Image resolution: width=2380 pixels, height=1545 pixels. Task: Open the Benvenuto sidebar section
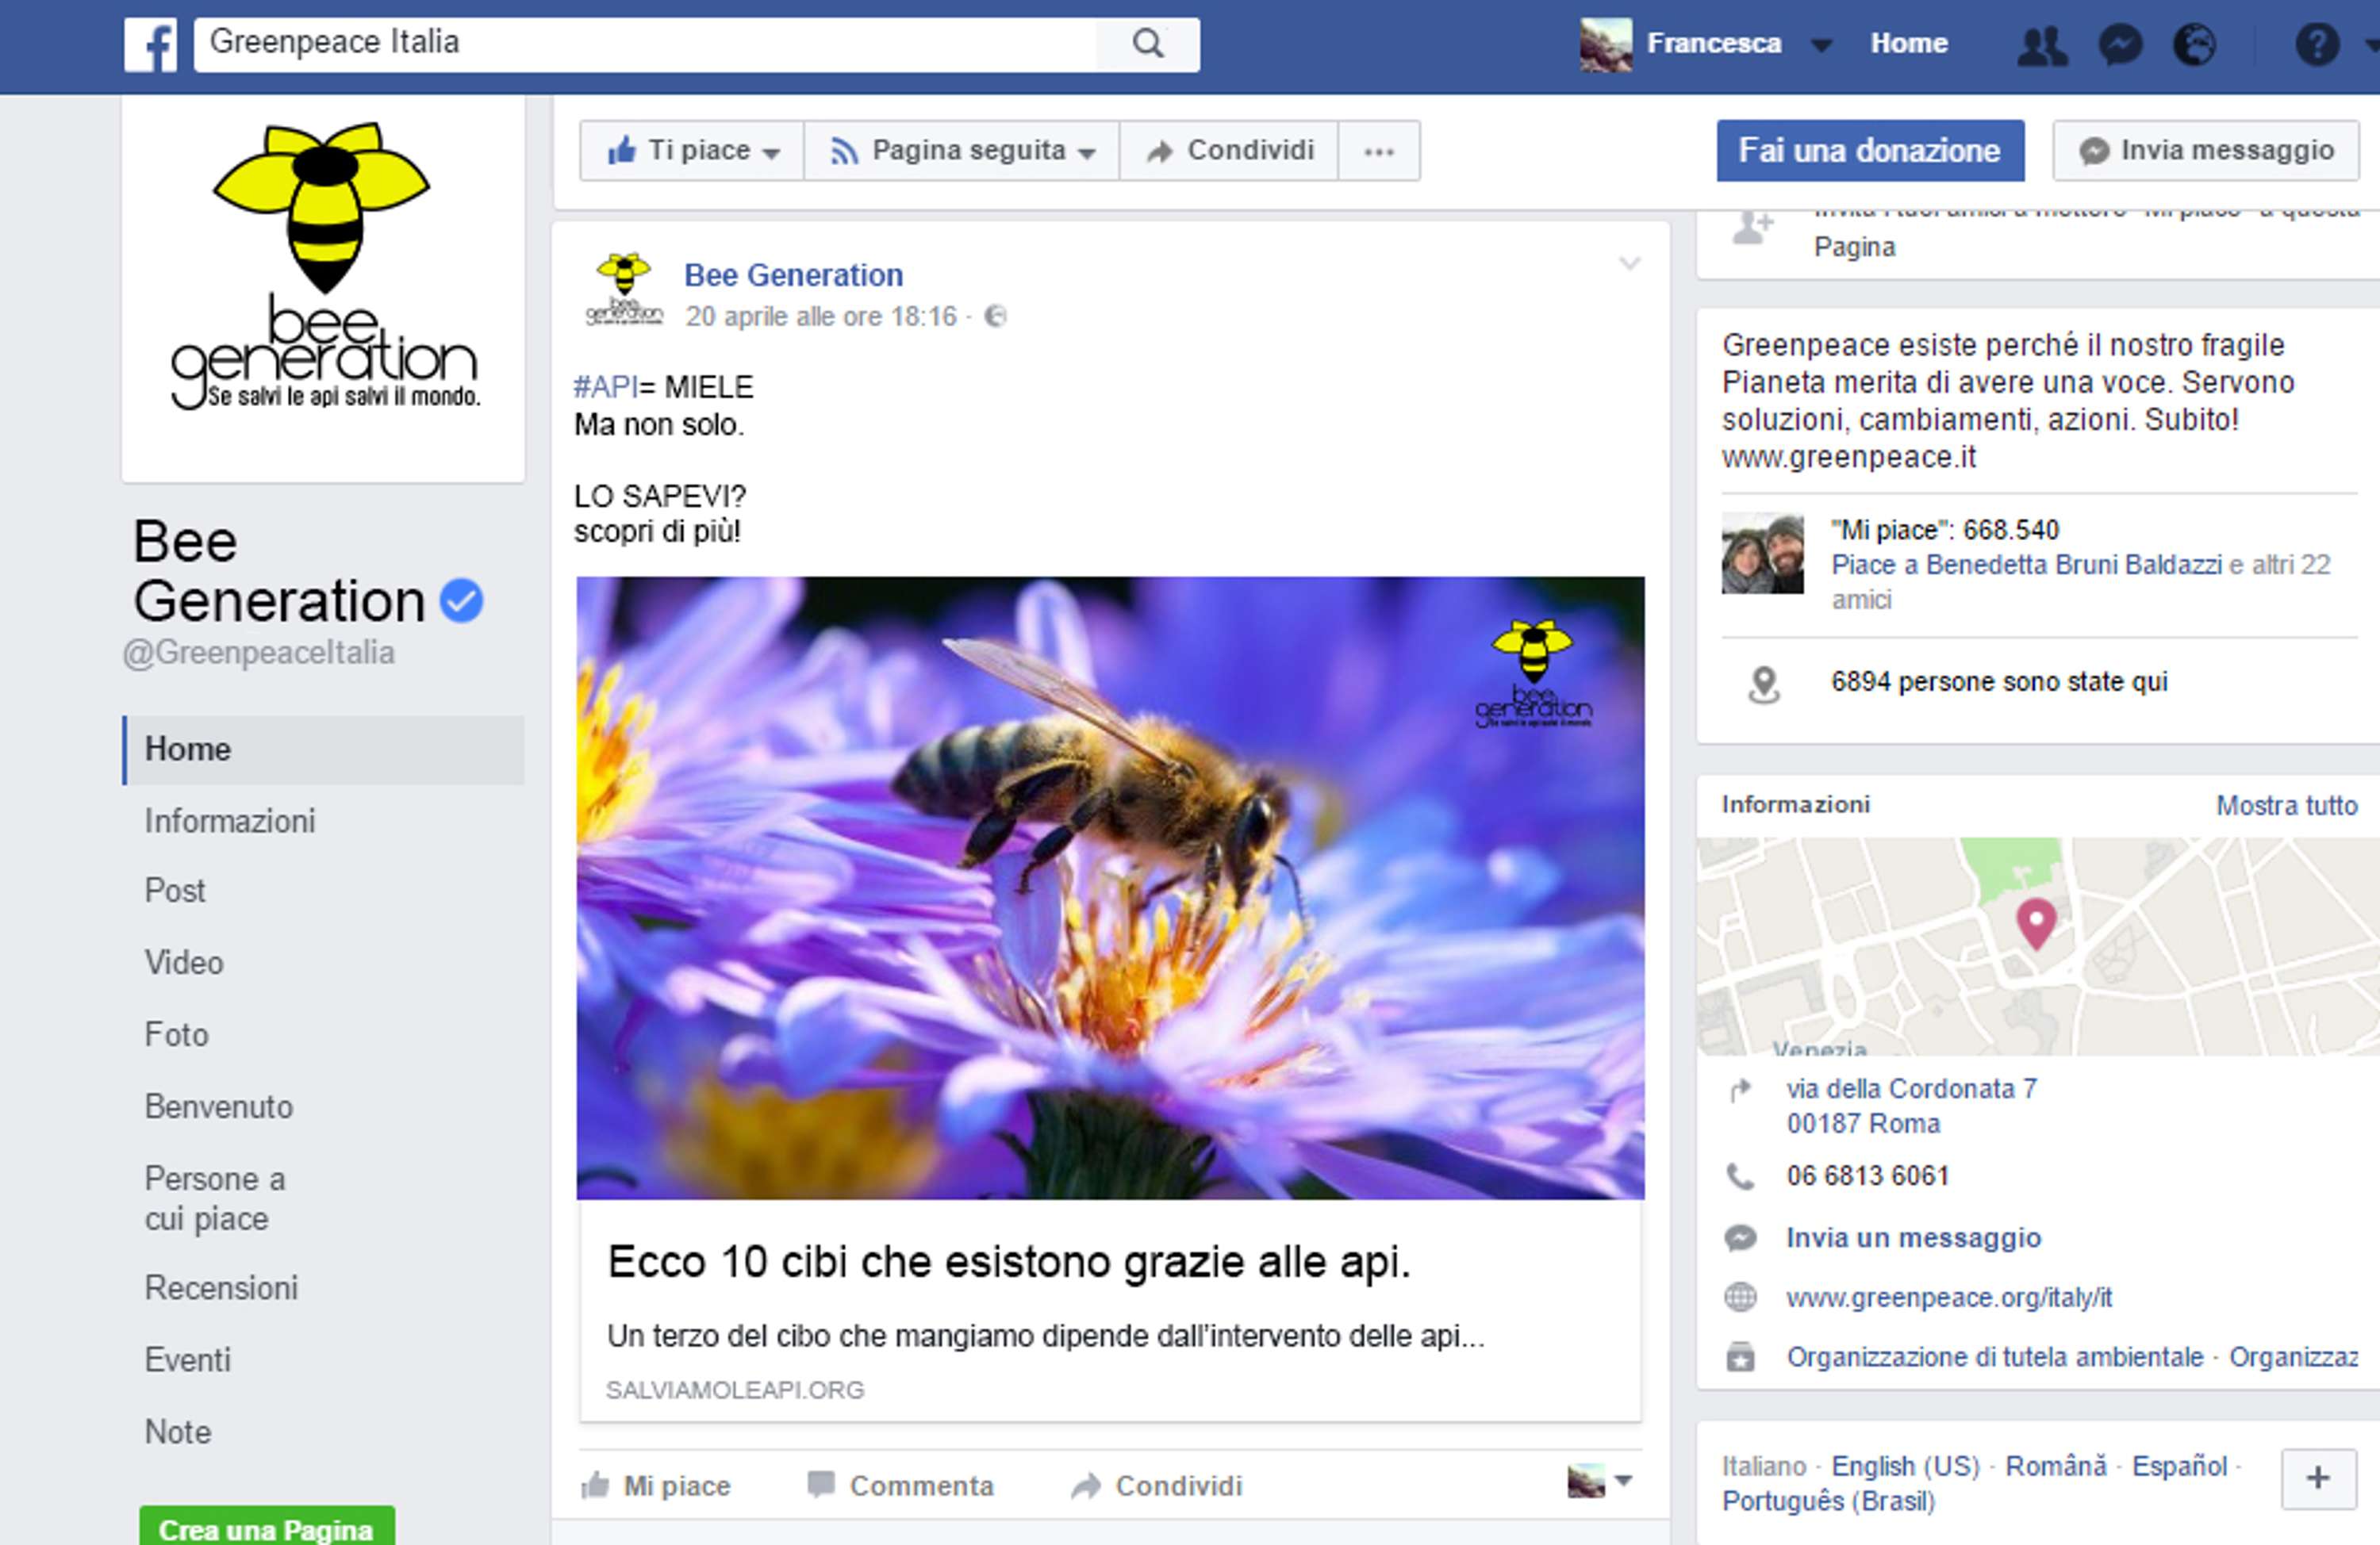(219, 1107)
